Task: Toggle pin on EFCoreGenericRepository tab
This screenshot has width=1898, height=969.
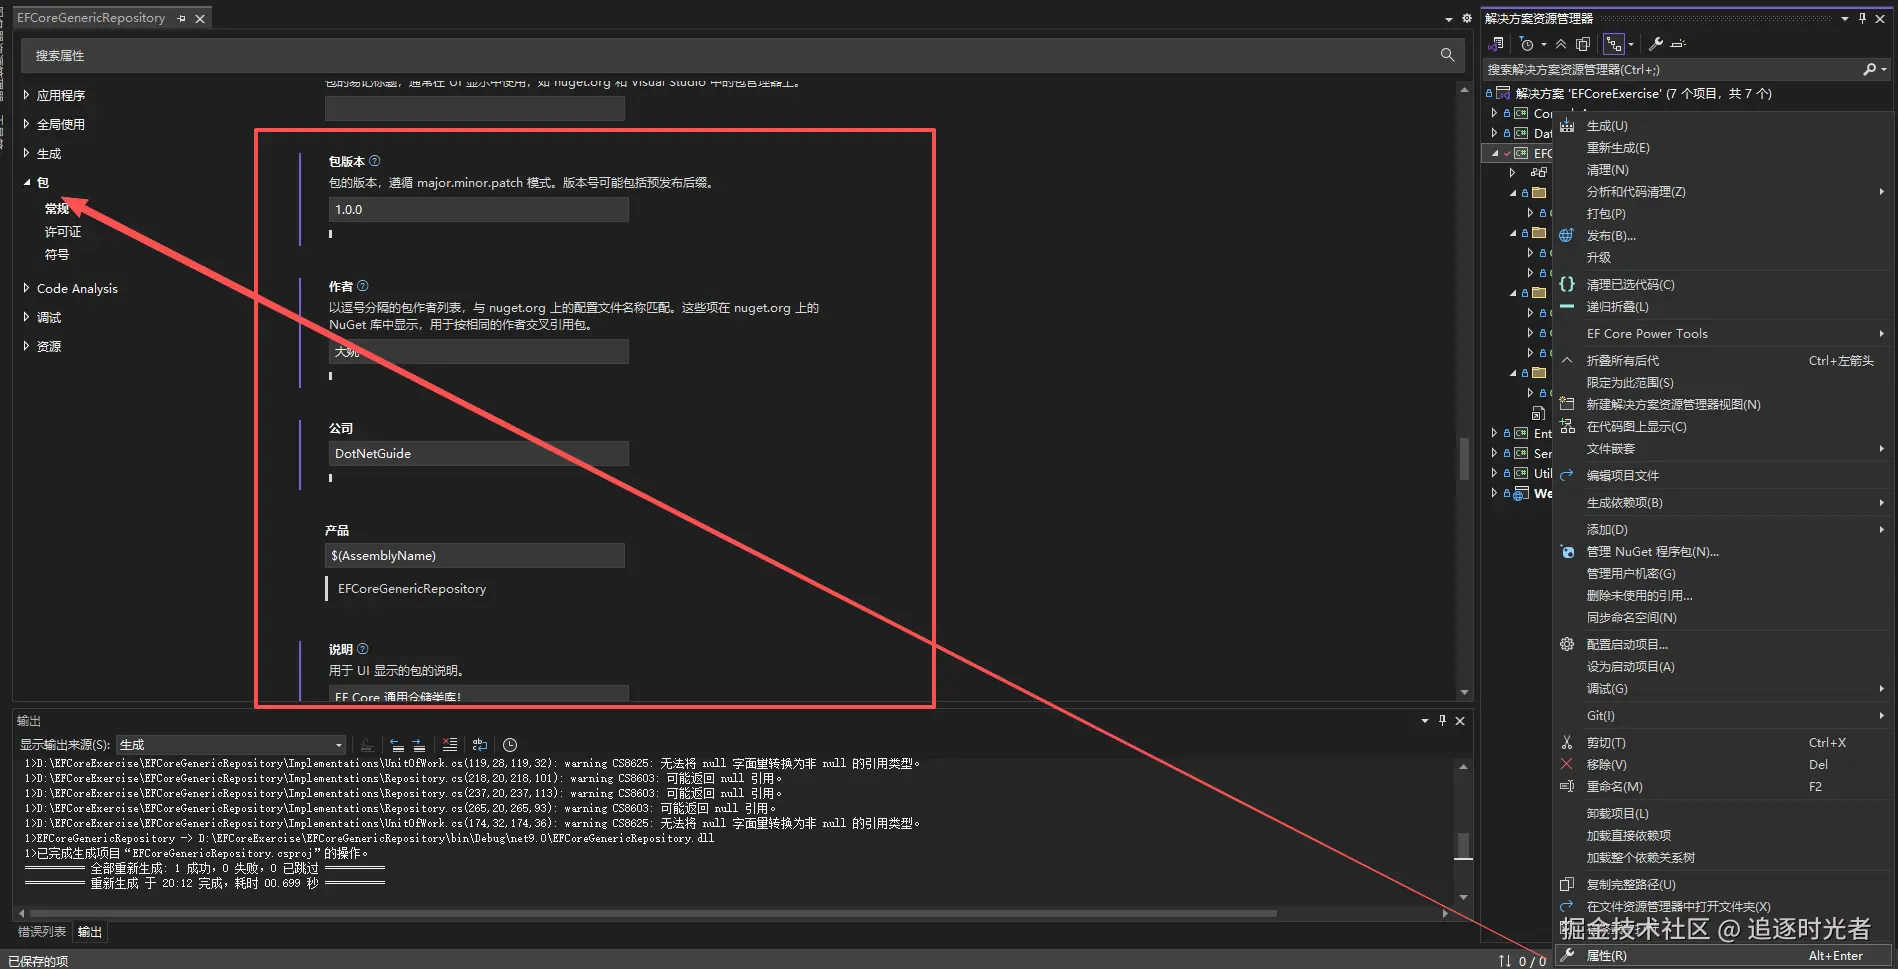Action: [x=181, y=18]
